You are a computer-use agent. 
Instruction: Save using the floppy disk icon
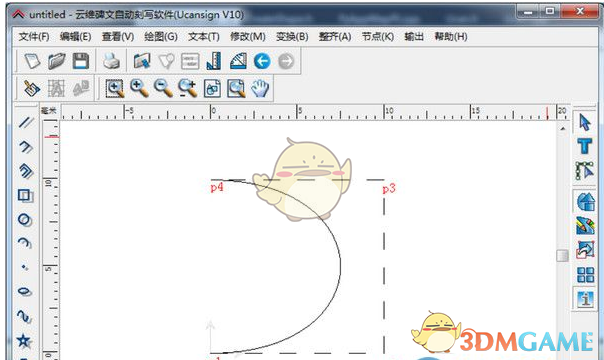[x=81, y=61]
